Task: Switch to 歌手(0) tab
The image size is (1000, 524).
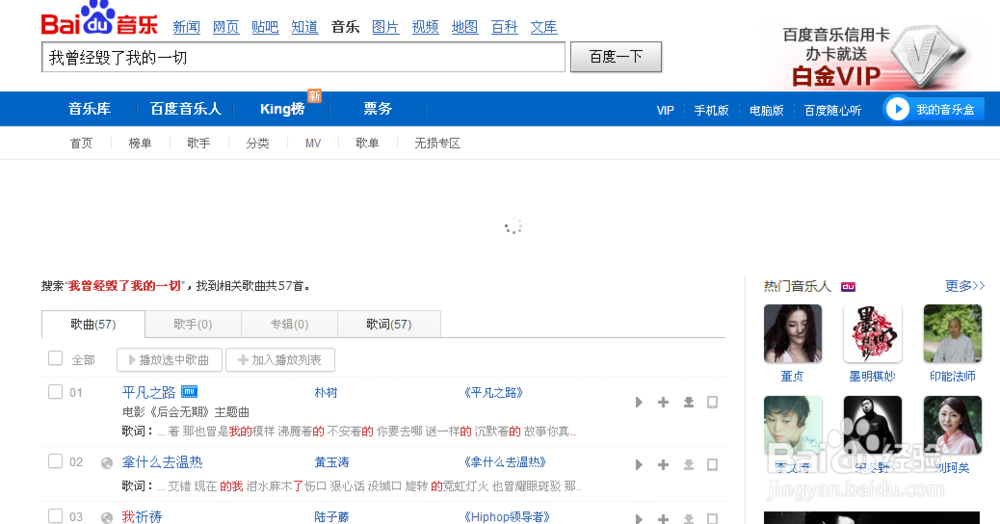Action: pyautogui.click(x=193, y=324)
